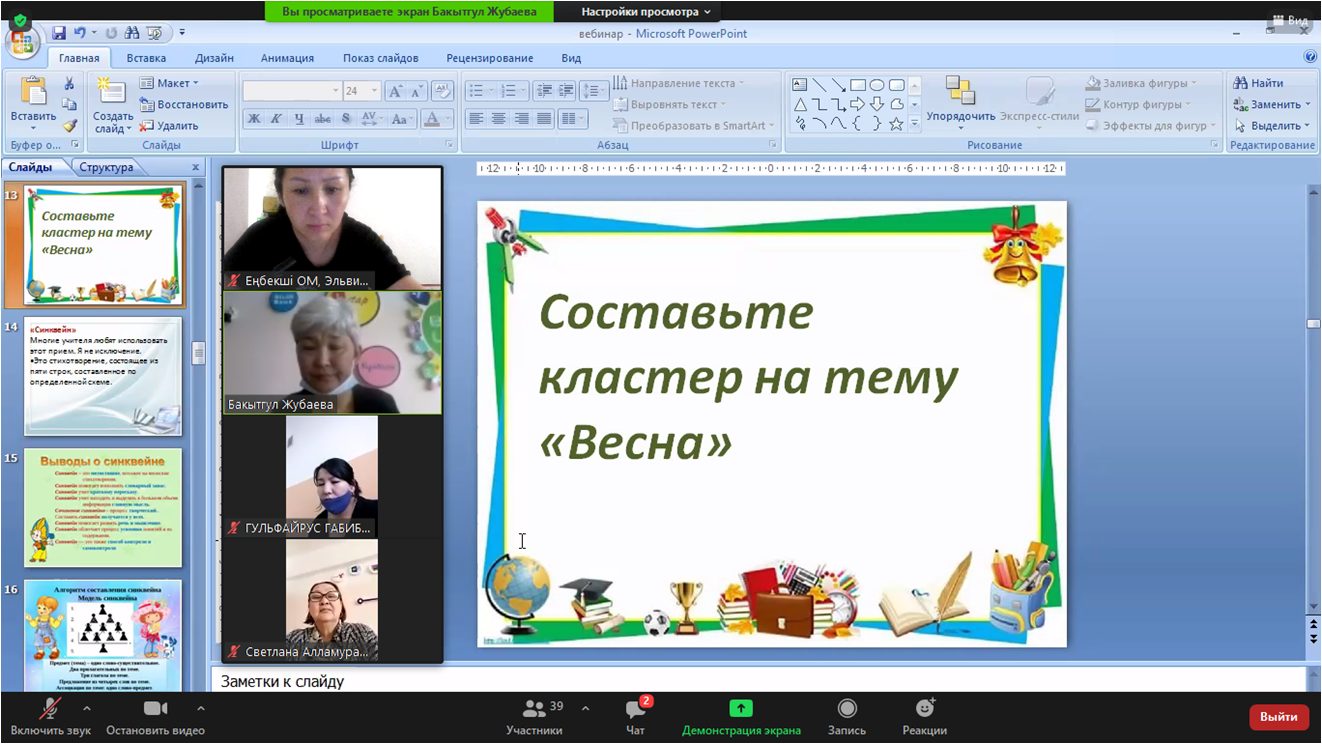1322x744 pixels.
Task: Toggle bold text formatting
Action: pyautogui.click(x=254, y=119)
